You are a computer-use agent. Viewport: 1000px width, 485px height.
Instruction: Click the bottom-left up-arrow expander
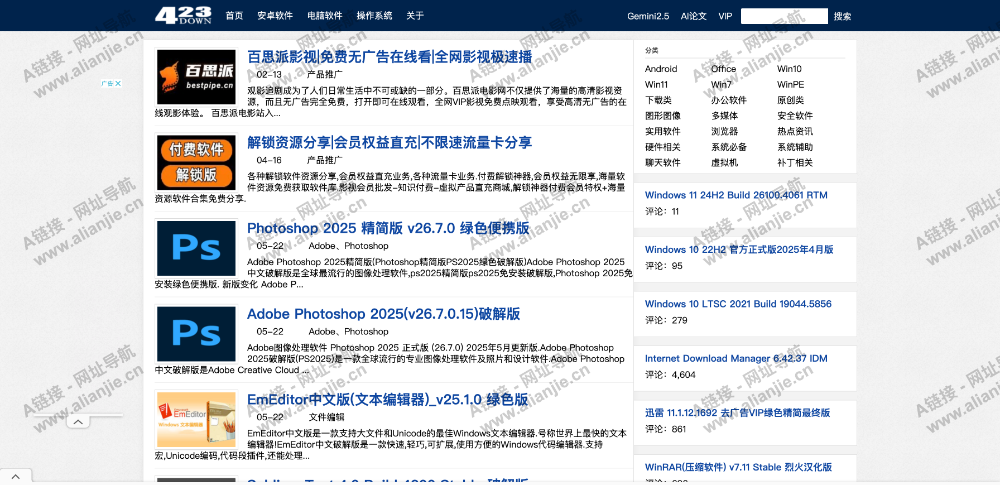(15, 477)
